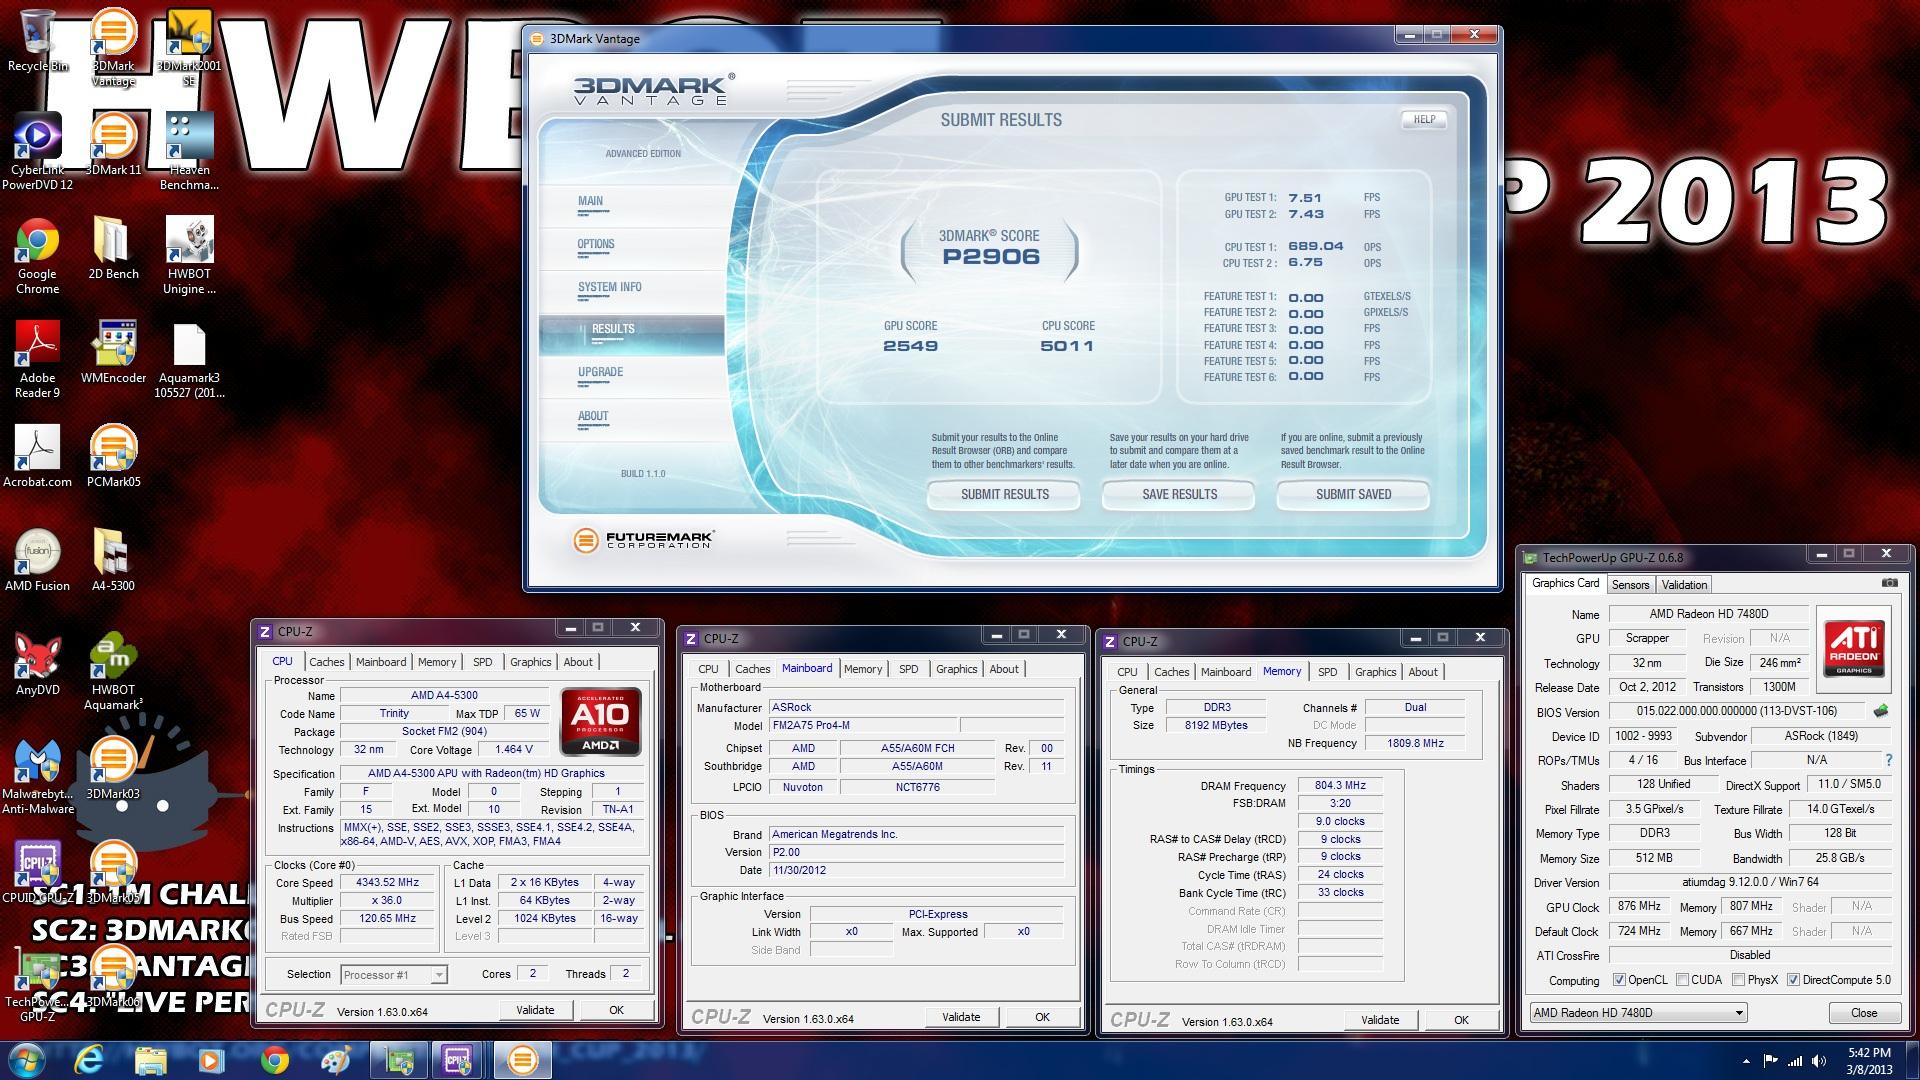Open Internet Explorer from the taskbar
The image size is (1920, 1080).
tap(89, 1060)
